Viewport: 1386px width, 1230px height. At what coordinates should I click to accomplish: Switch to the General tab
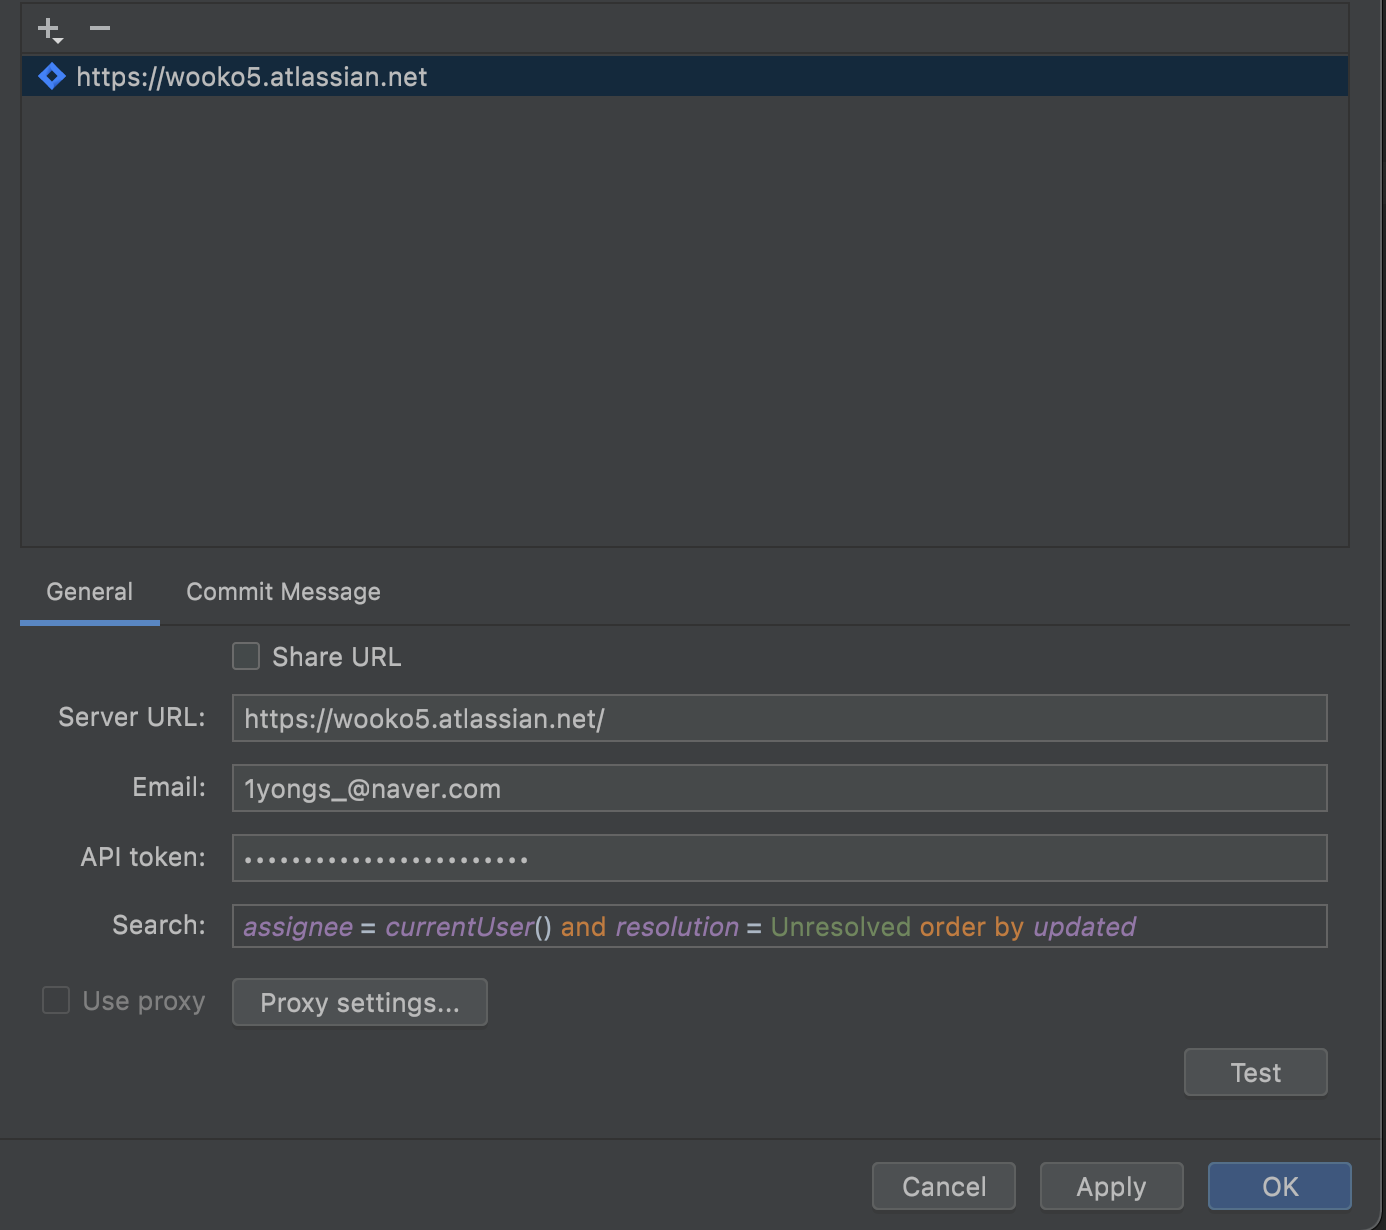[90, 592]
